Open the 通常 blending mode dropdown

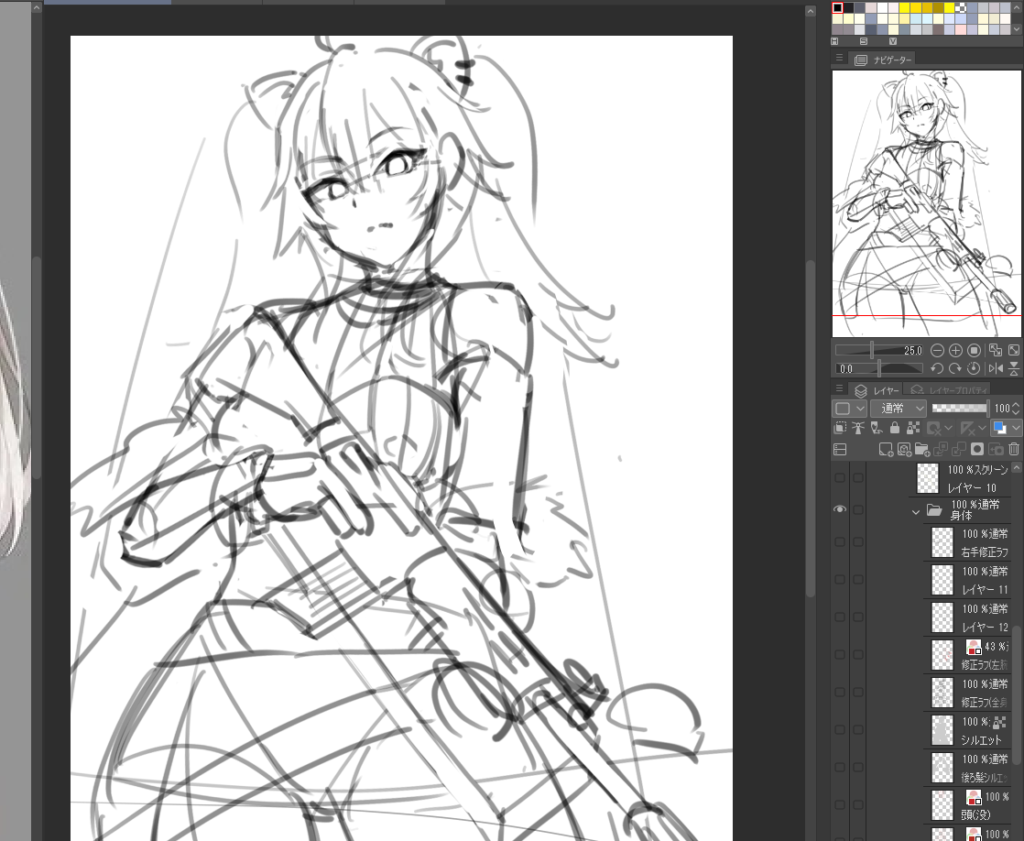pos(897,408)
